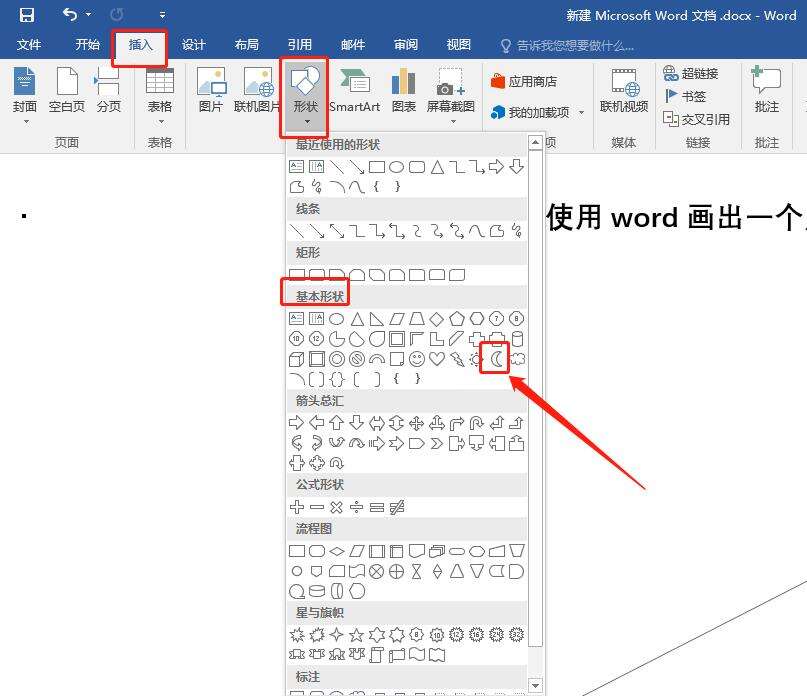The image size is (807, 696).
Task: Select the text box in 最近使用的形状
Action: pyautogui.click(x=296, y=167)
